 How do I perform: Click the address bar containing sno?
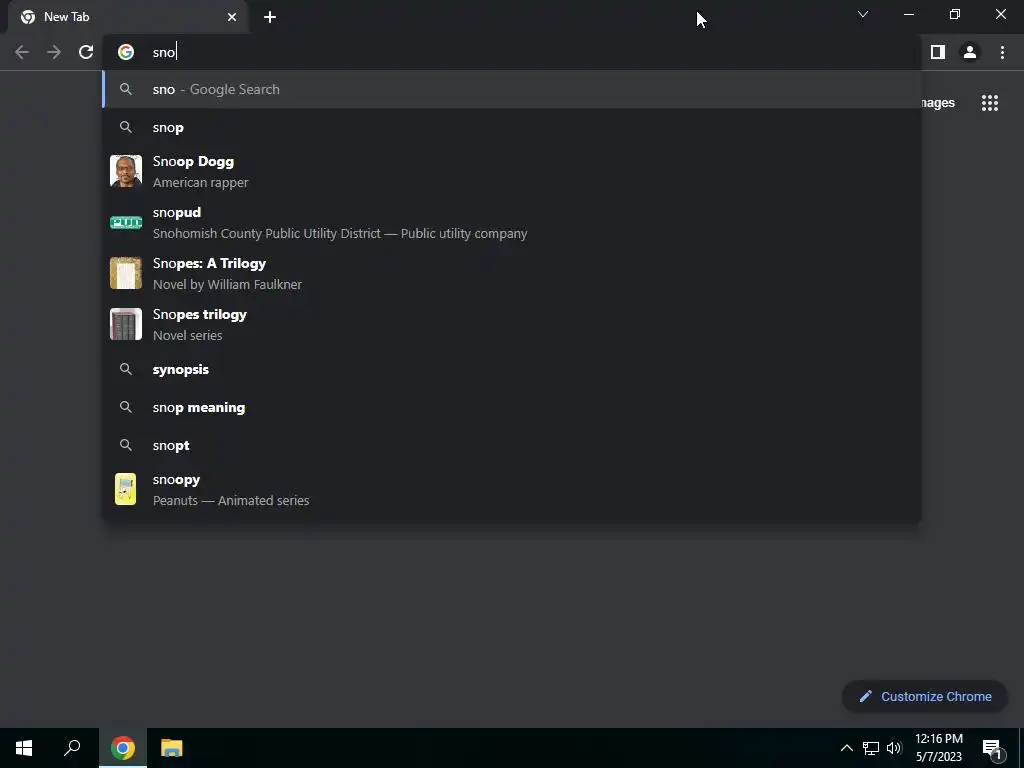[x=511, y=52]
